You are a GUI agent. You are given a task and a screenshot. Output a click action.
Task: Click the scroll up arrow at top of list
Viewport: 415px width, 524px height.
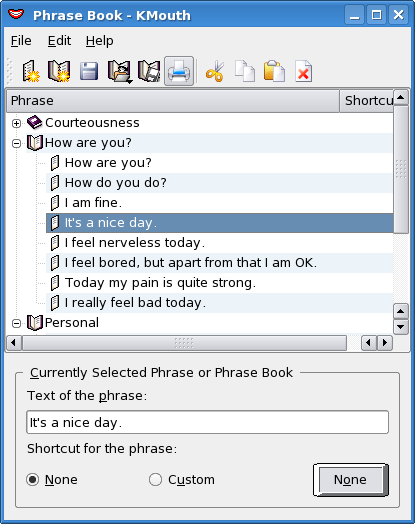tap(401, 97)
